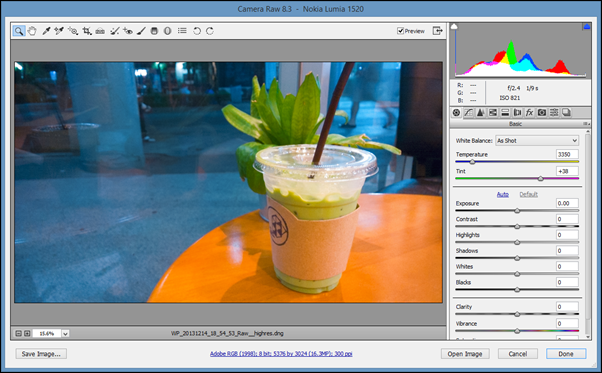The width and height of the screenshot is (602, 373).
Task: Select the Graduated Filter tool
Action: (x=154, y=31)
